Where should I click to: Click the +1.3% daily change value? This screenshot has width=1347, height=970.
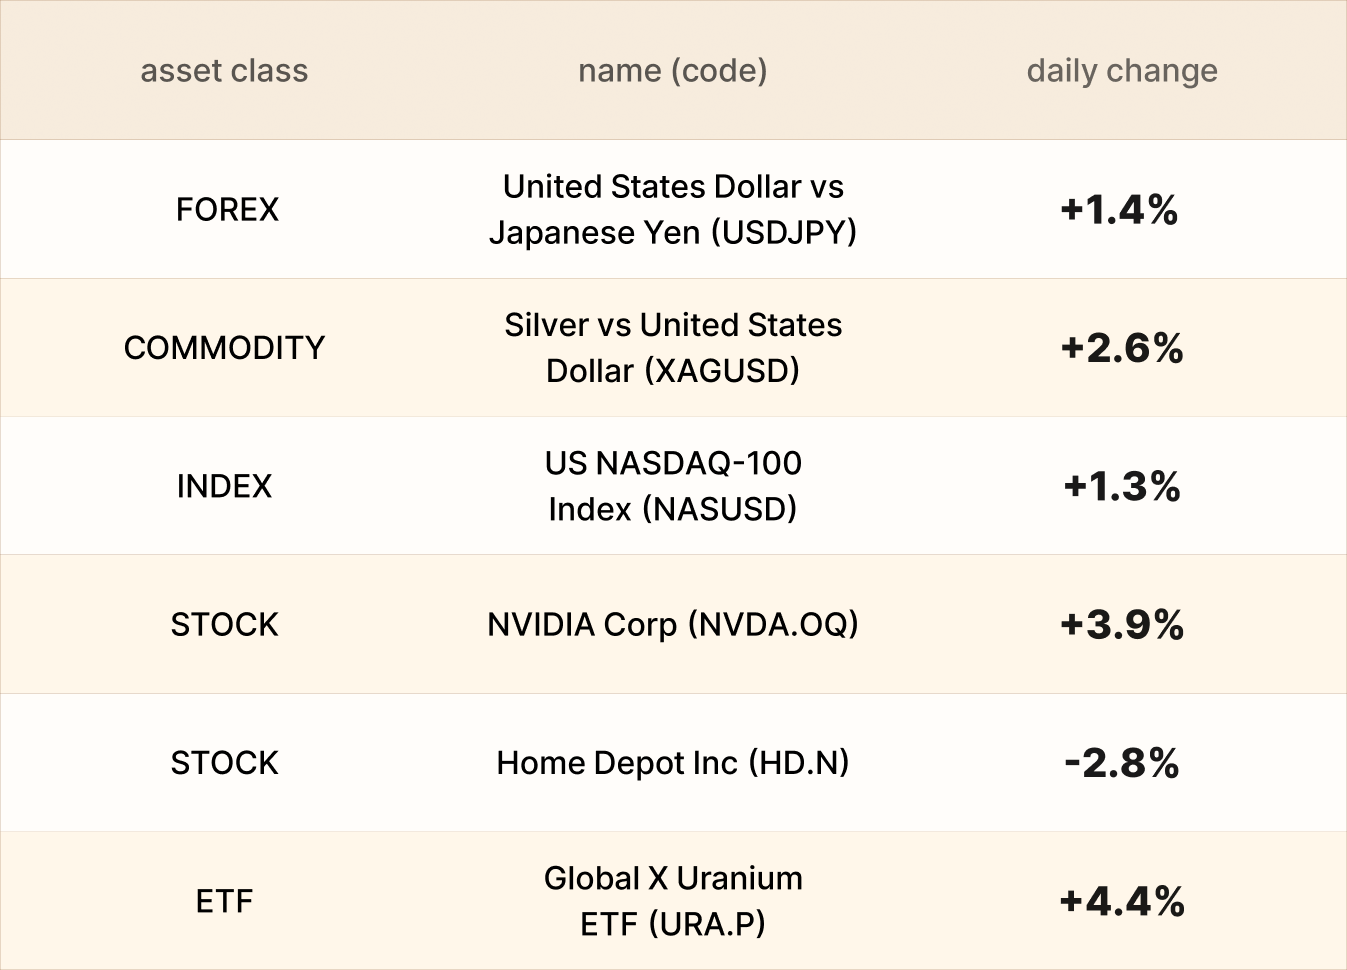click(x=1121, y=487)
